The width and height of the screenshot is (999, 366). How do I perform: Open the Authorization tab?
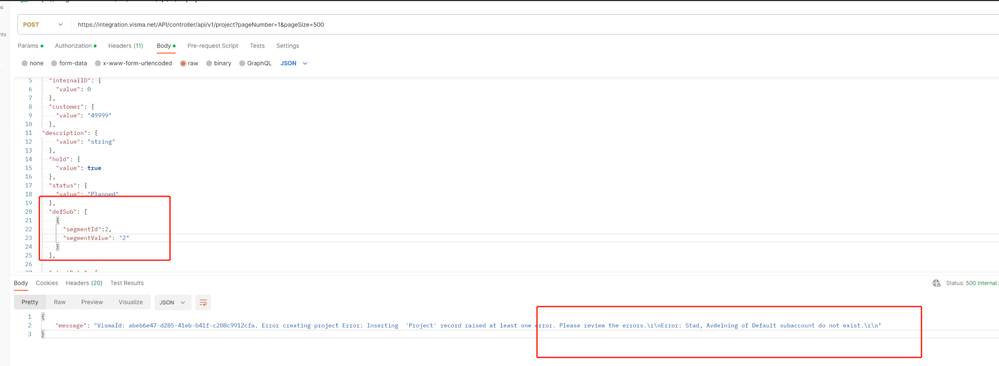tap(75, 46)
